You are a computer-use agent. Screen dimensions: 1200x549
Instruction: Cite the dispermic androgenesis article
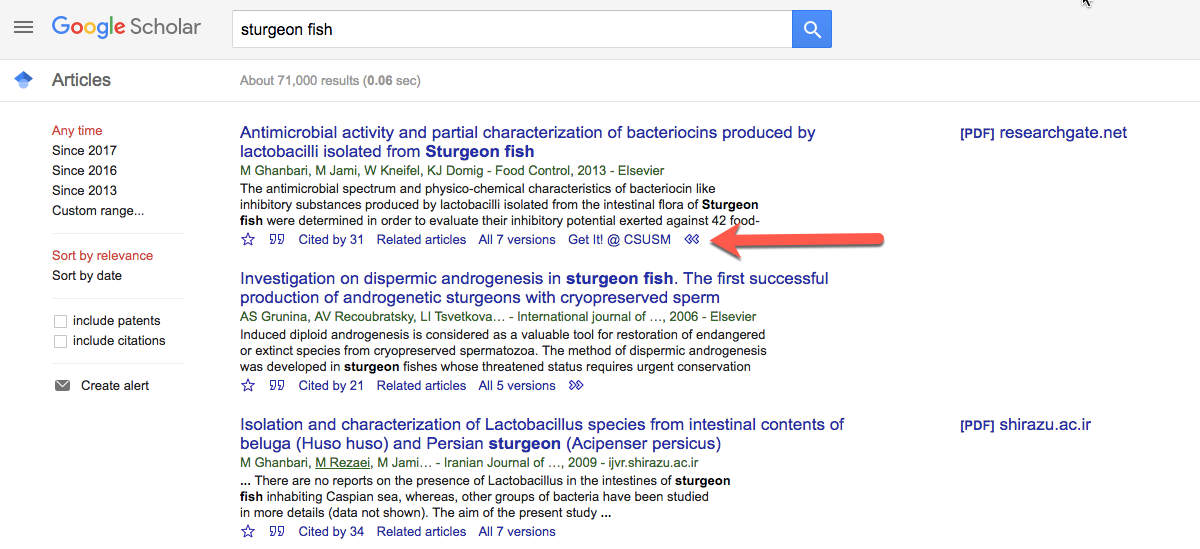tap(277, 386)
